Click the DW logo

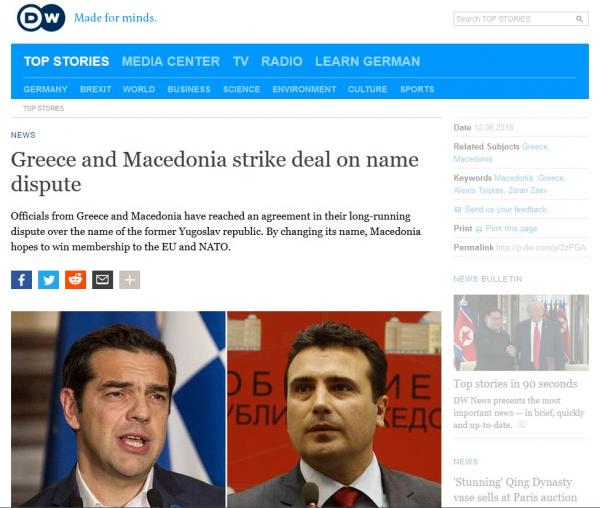coord(41,18)
